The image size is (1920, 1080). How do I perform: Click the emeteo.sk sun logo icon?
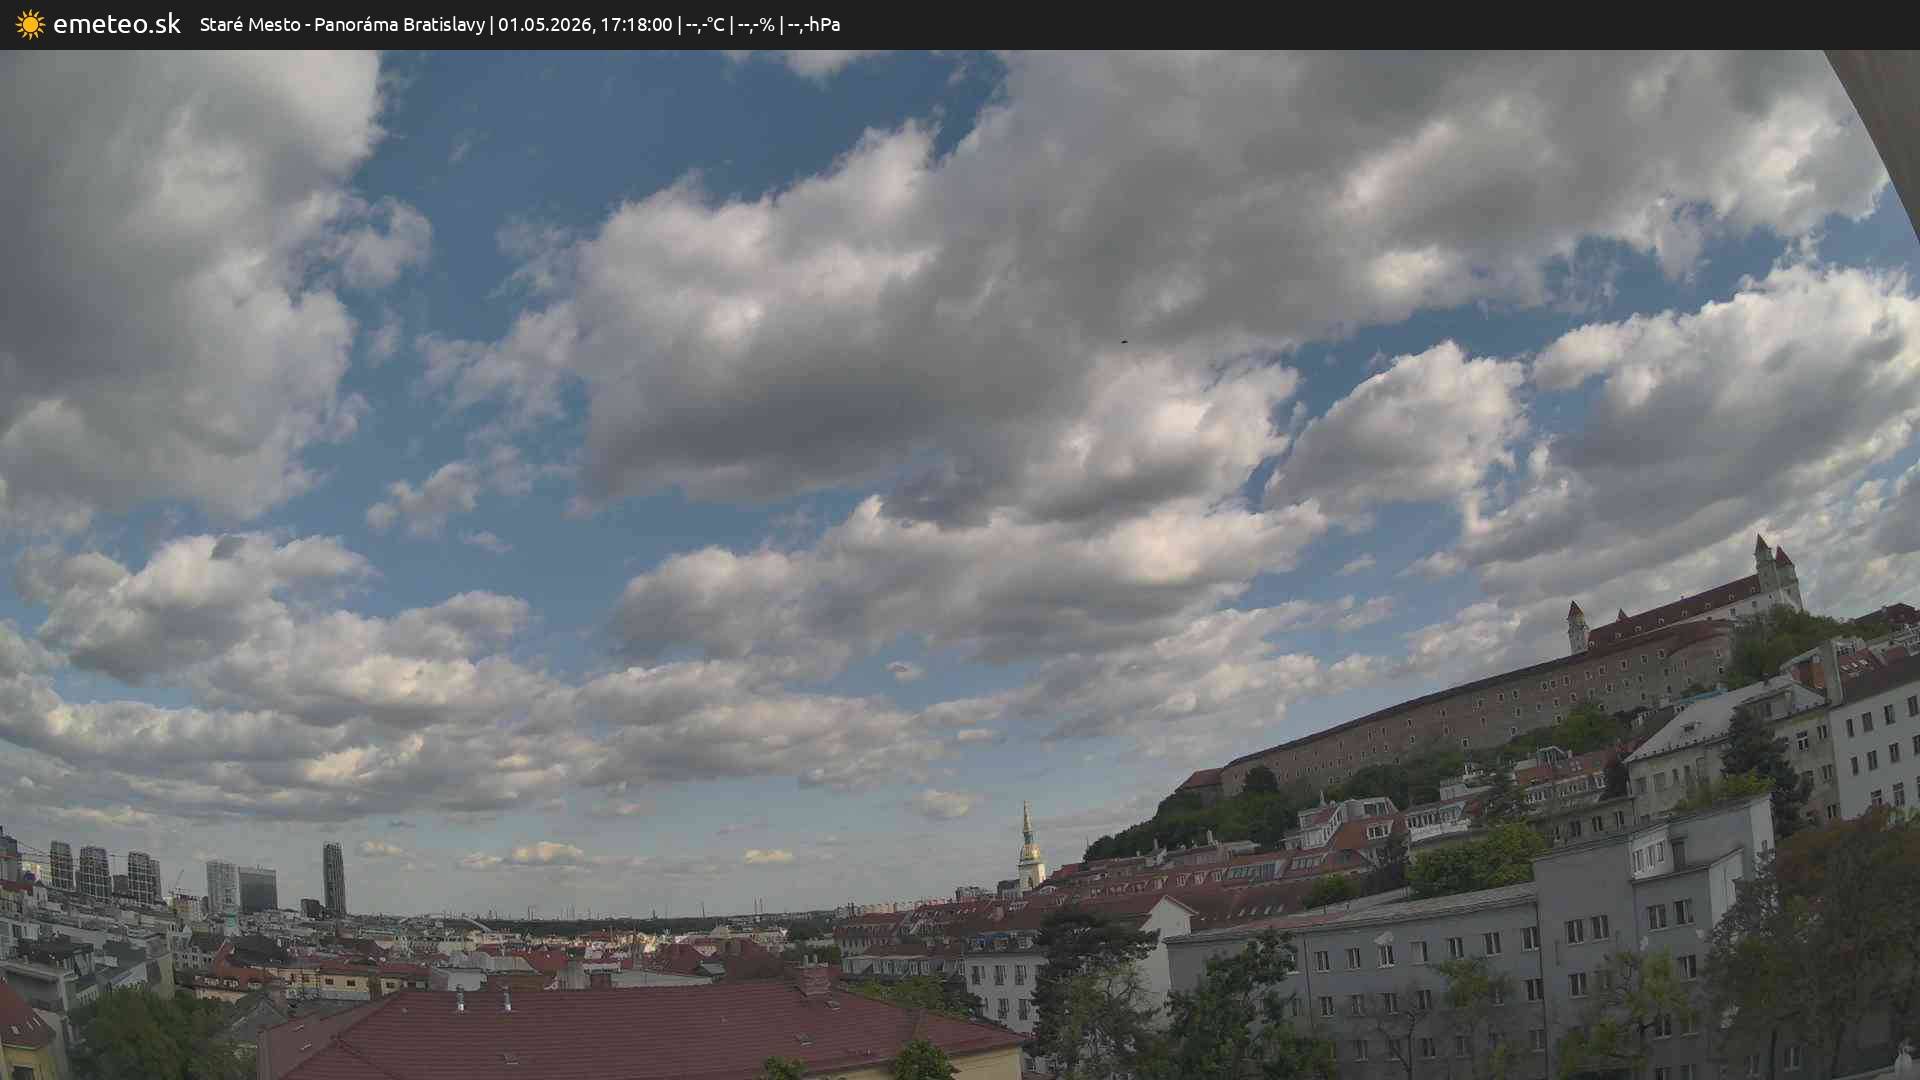(30, 24)
